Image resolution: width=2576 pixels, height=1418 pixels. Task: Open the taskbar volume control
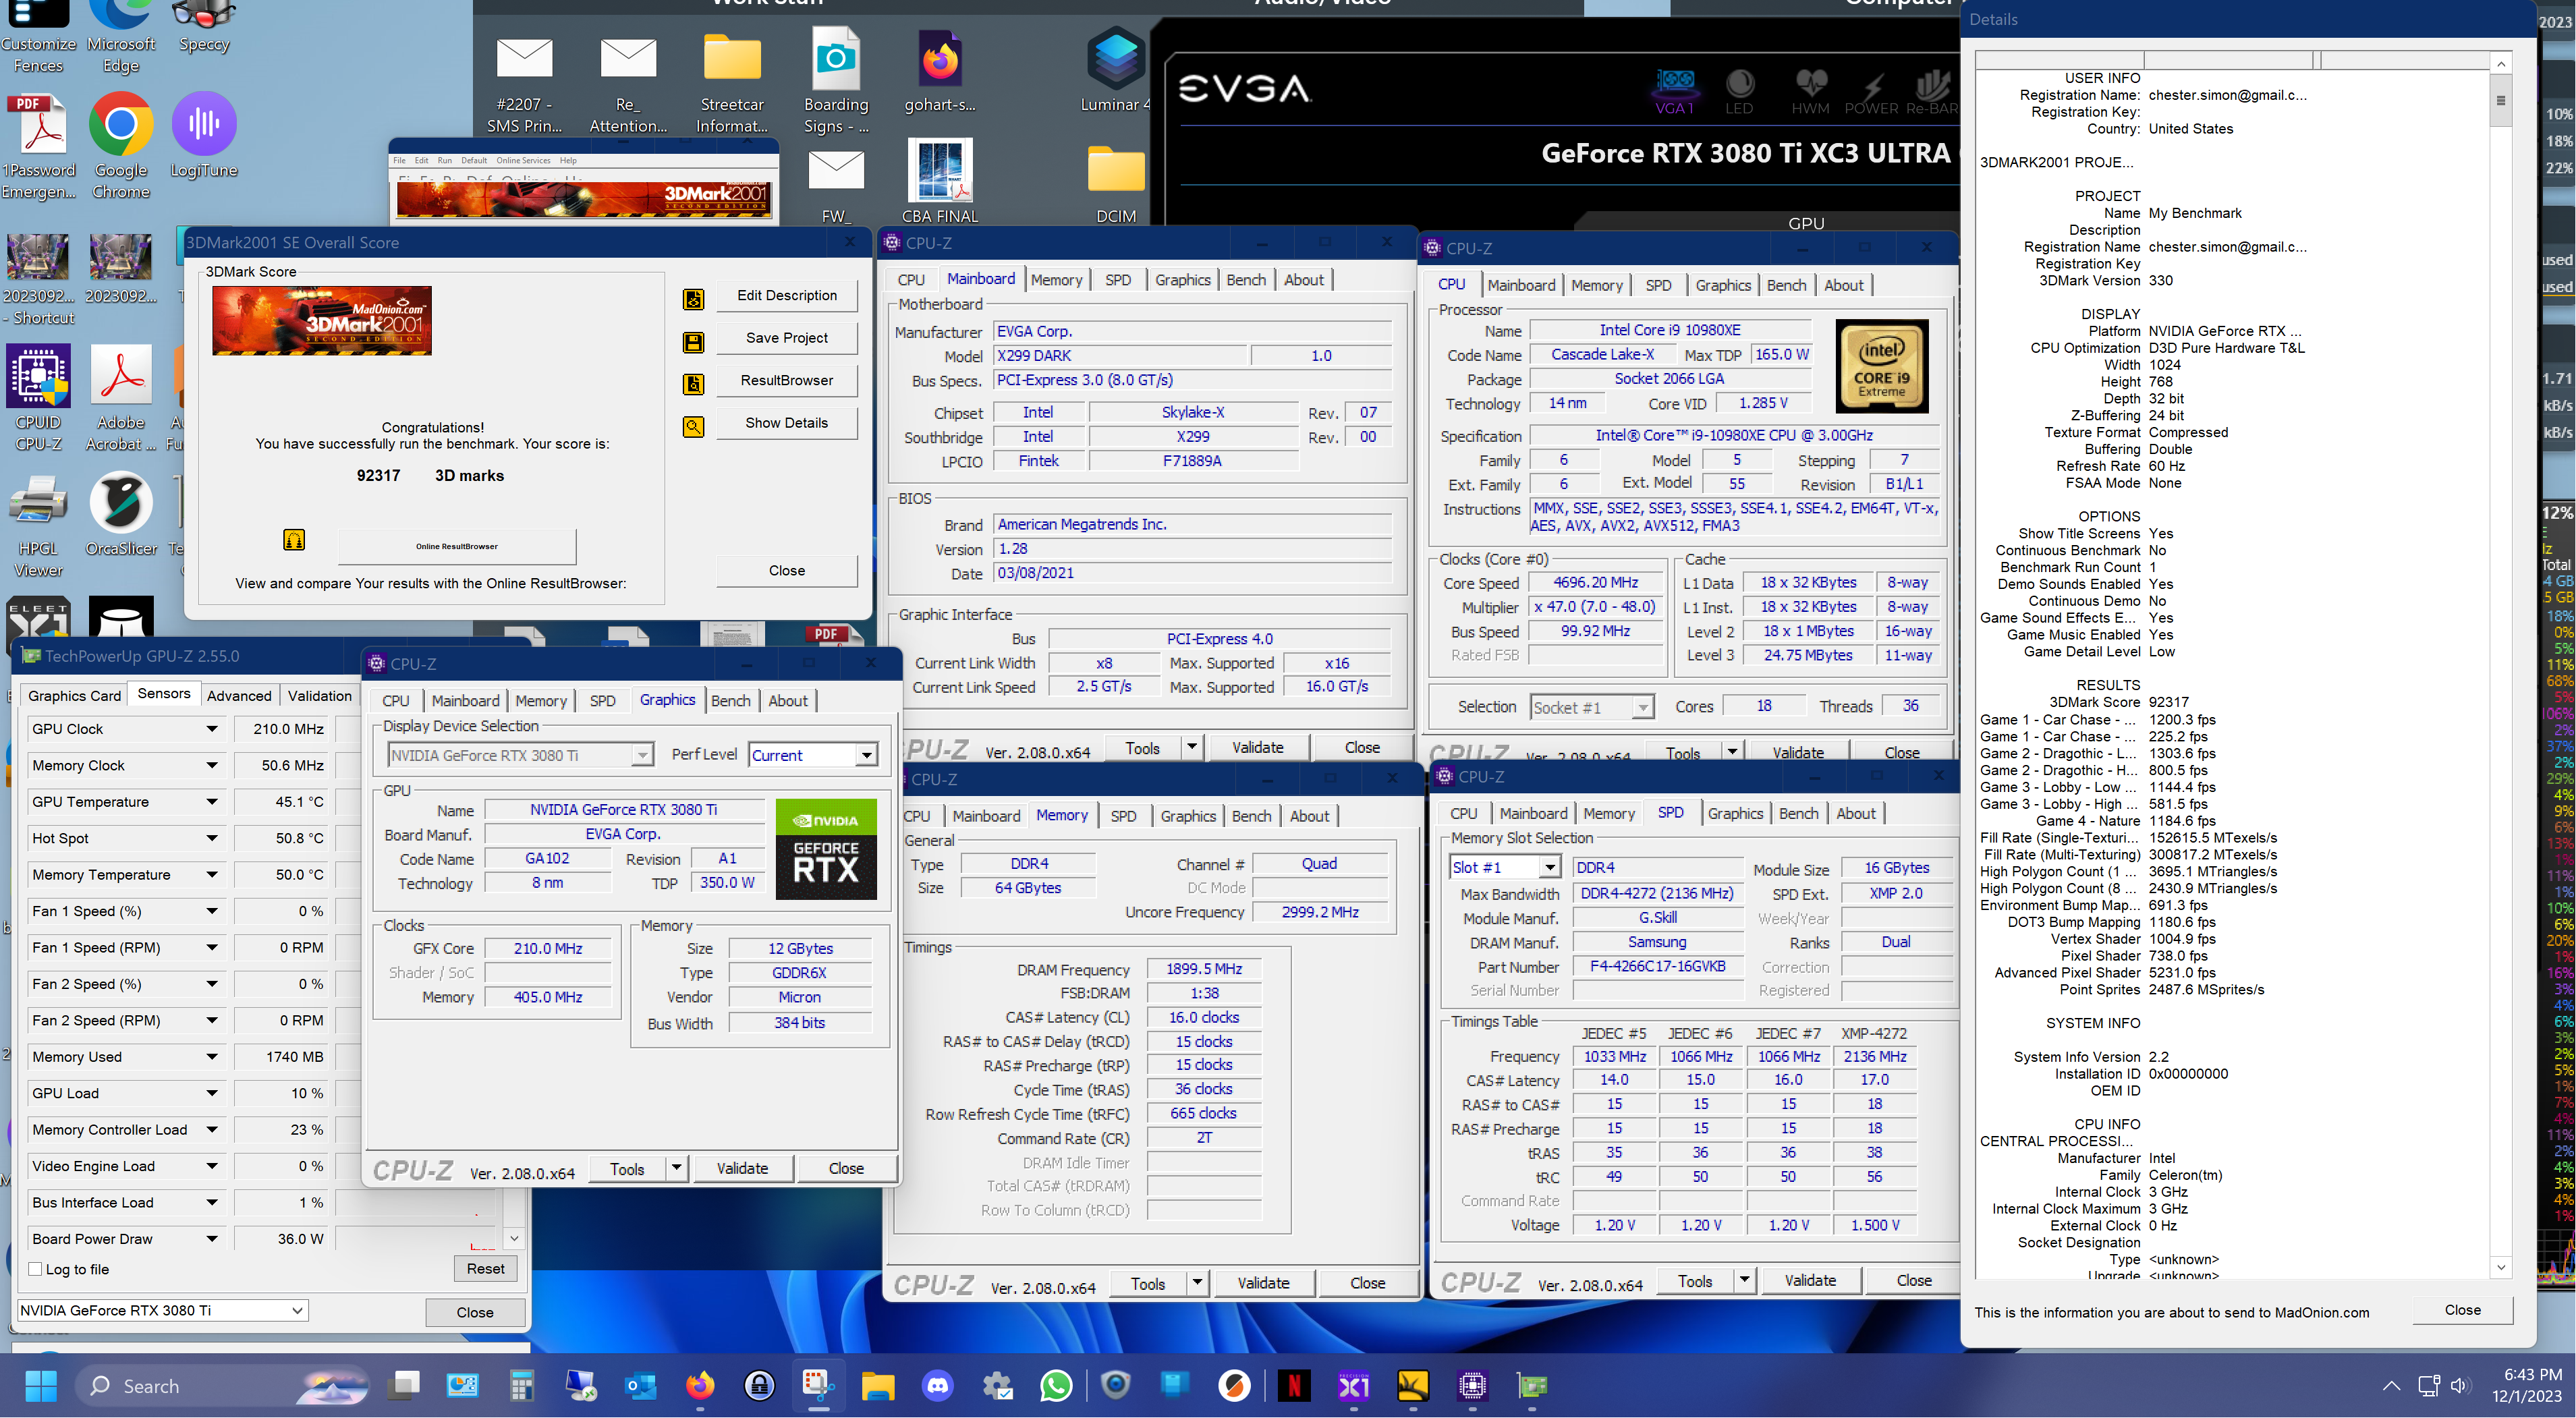pos(2461,1386)
